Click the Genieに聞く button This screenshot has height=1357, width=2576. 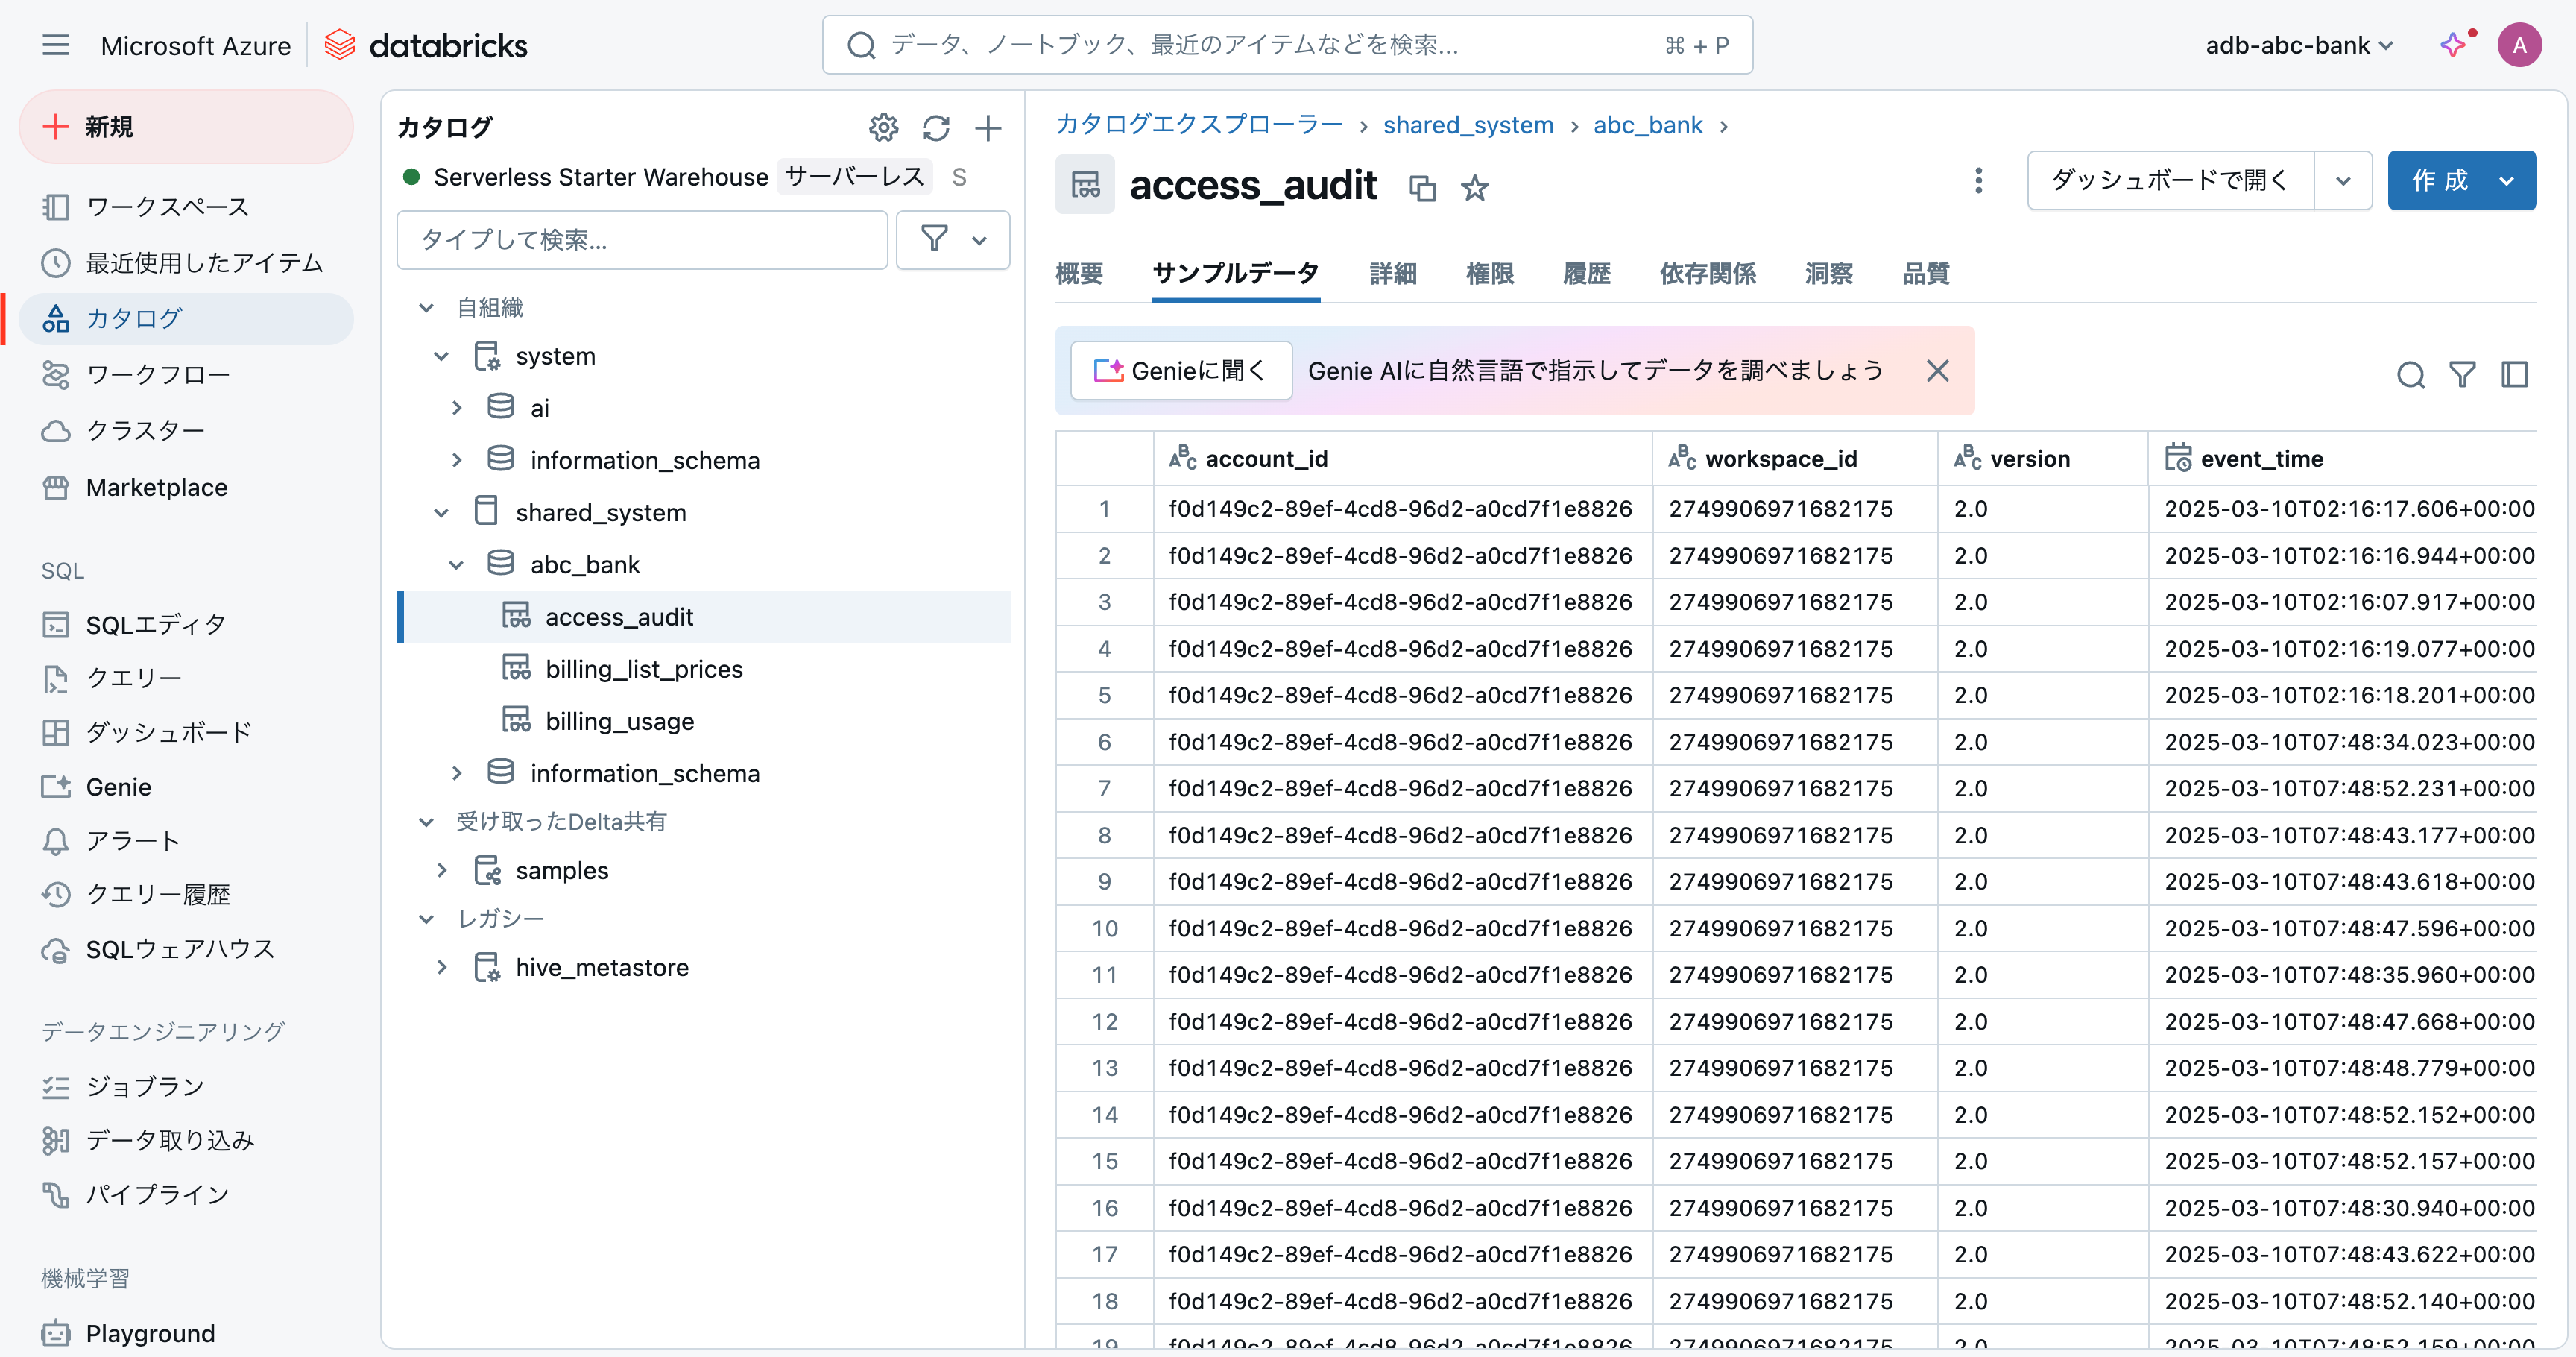pos(1181,371)
